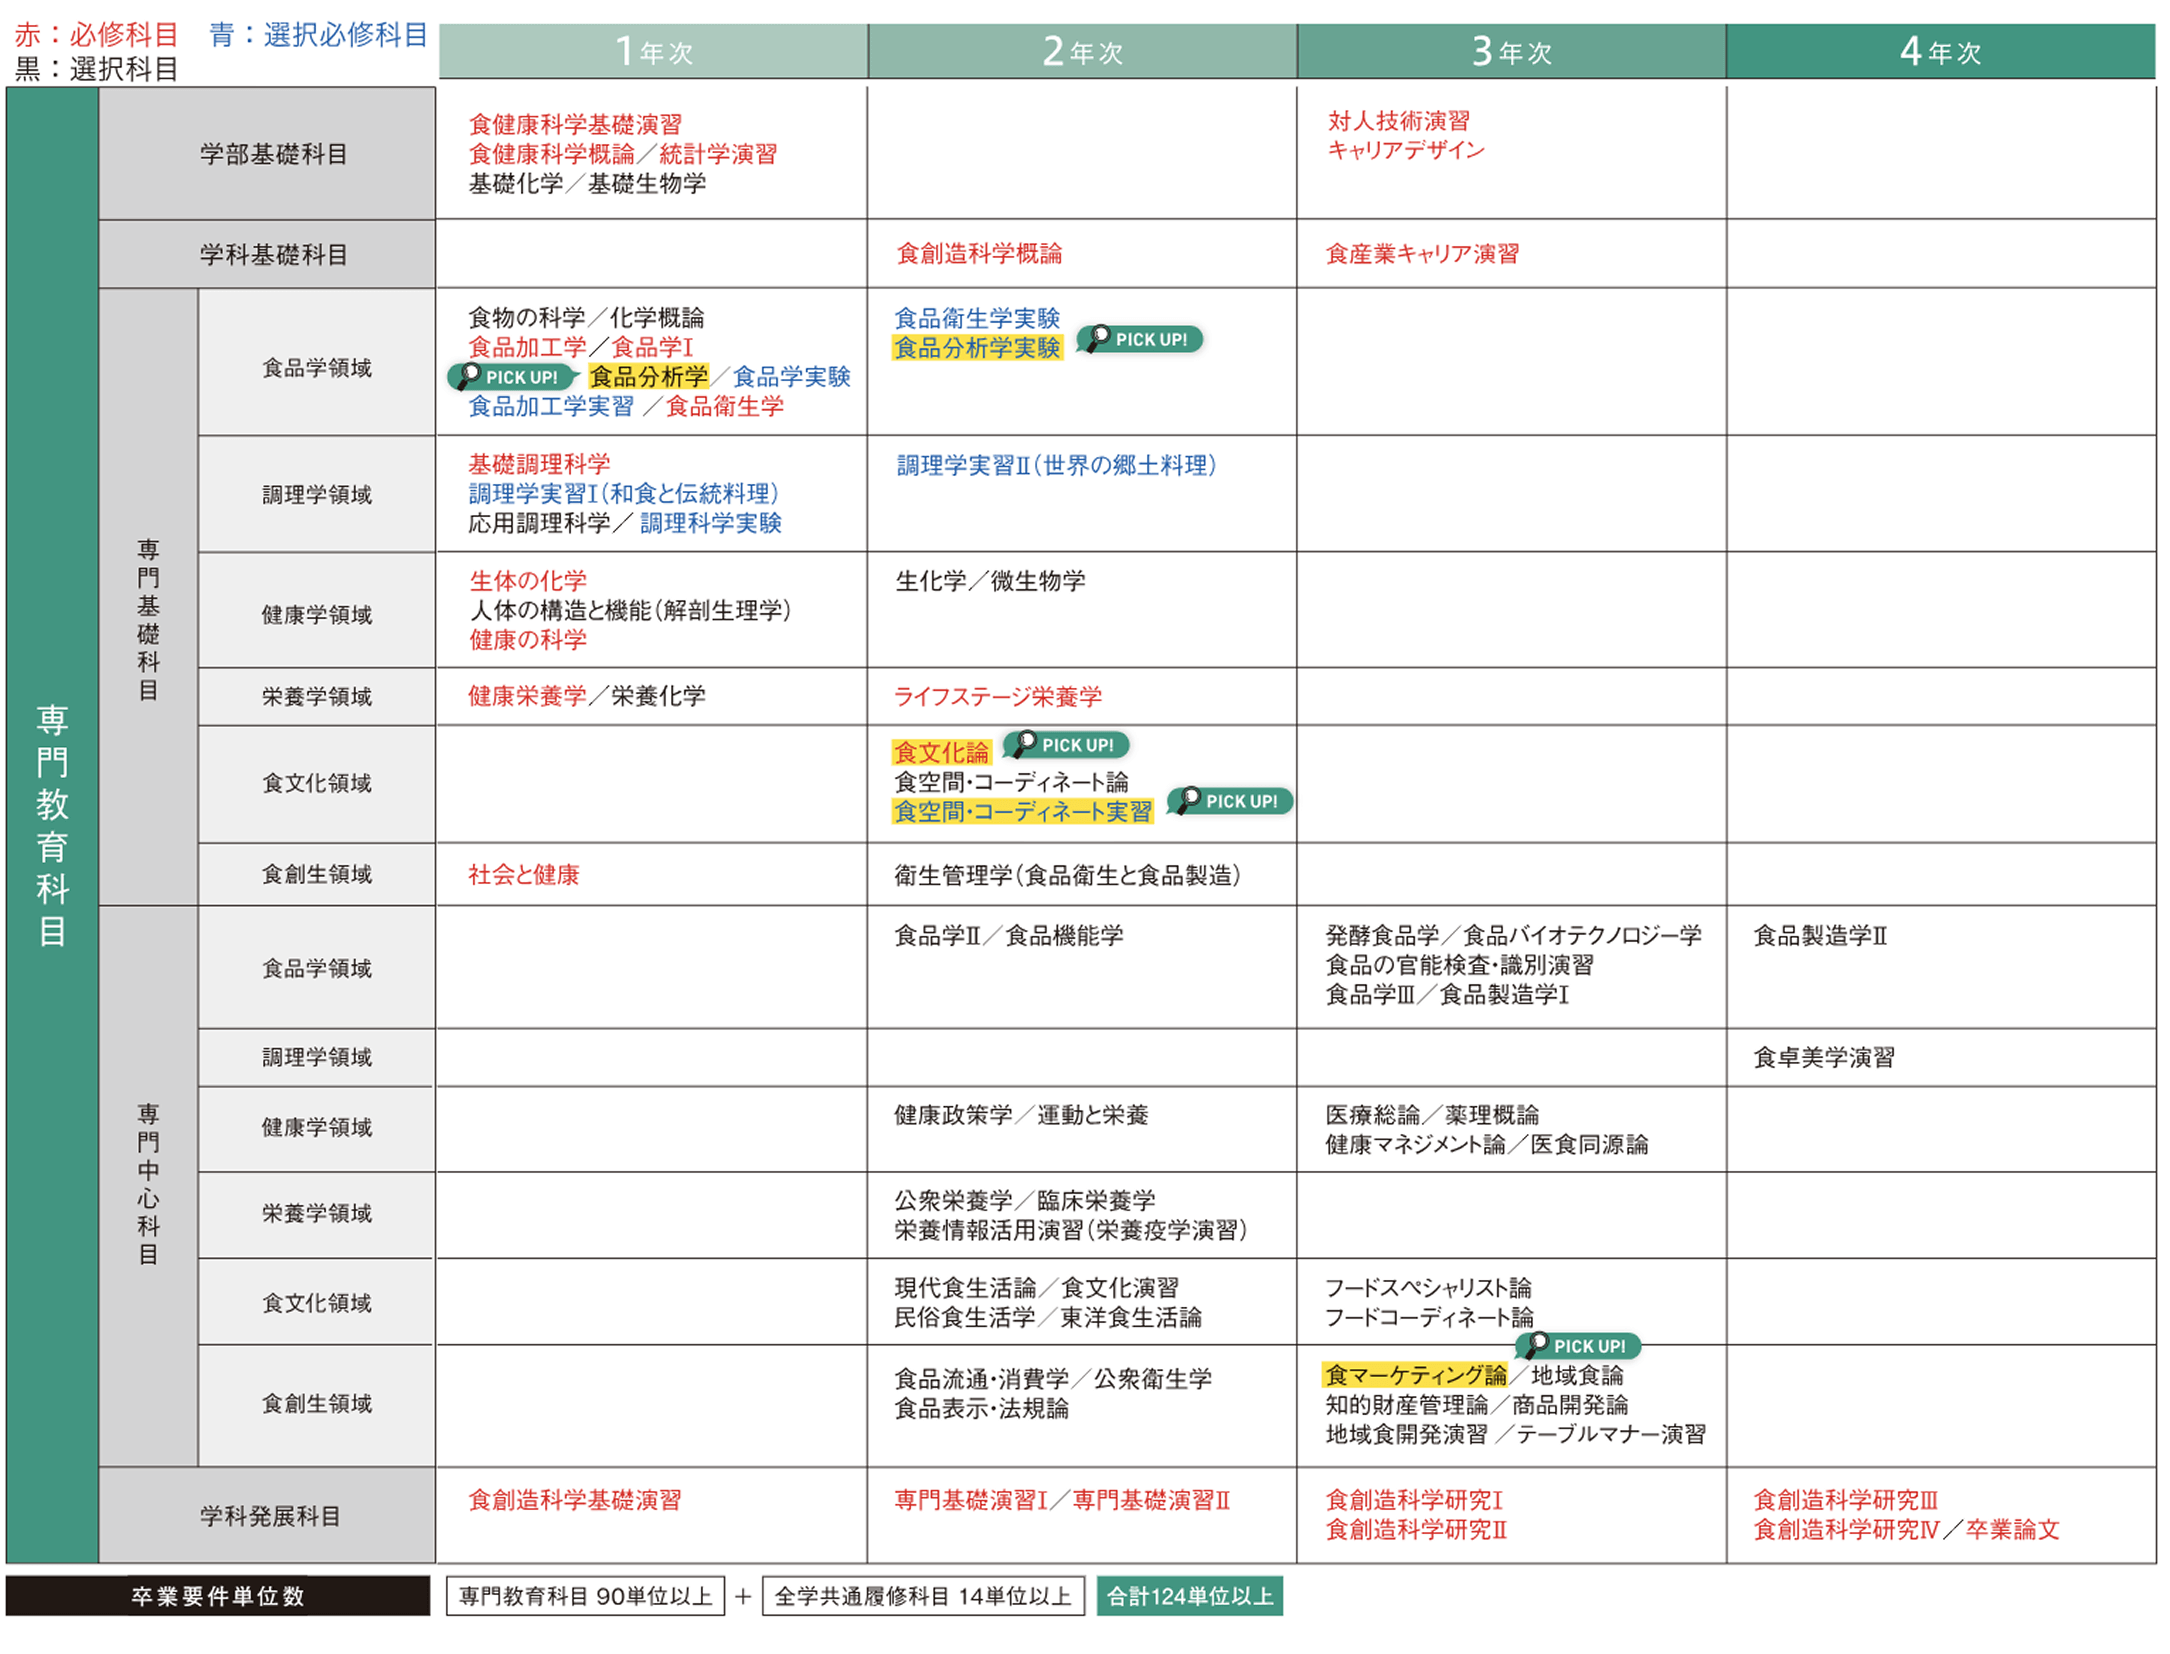Click the red 食創造科学概論 course
Viewport: 2170px width, 1654px height.
[979, 254]
